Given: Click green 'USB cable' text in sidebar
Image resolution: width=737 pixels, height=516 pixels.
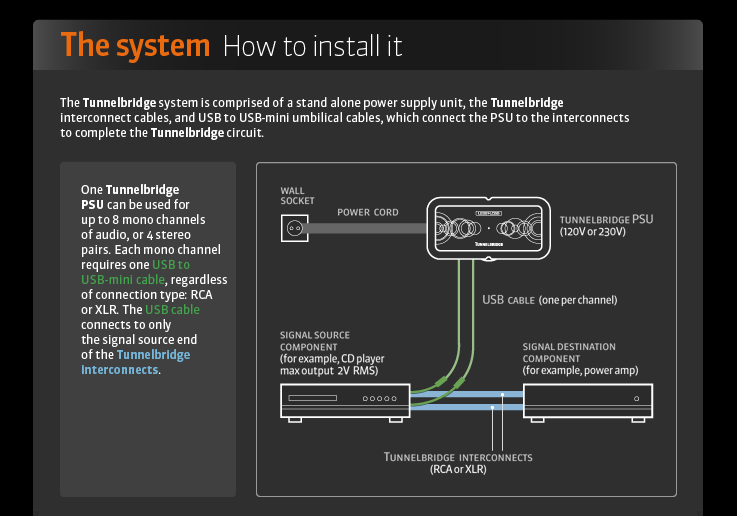Looking at the screenshot, I should pyautogui.click(x=172, y=310).
